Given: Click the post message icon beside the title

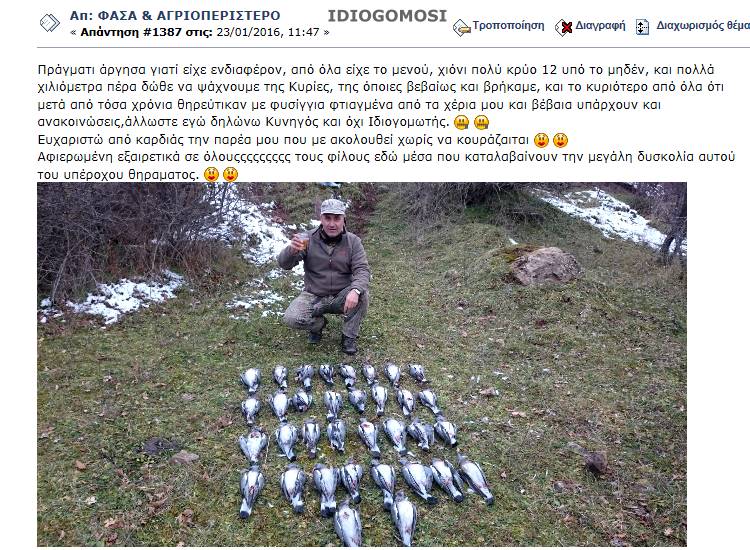Looking at the screenshot, I should 50,22.
